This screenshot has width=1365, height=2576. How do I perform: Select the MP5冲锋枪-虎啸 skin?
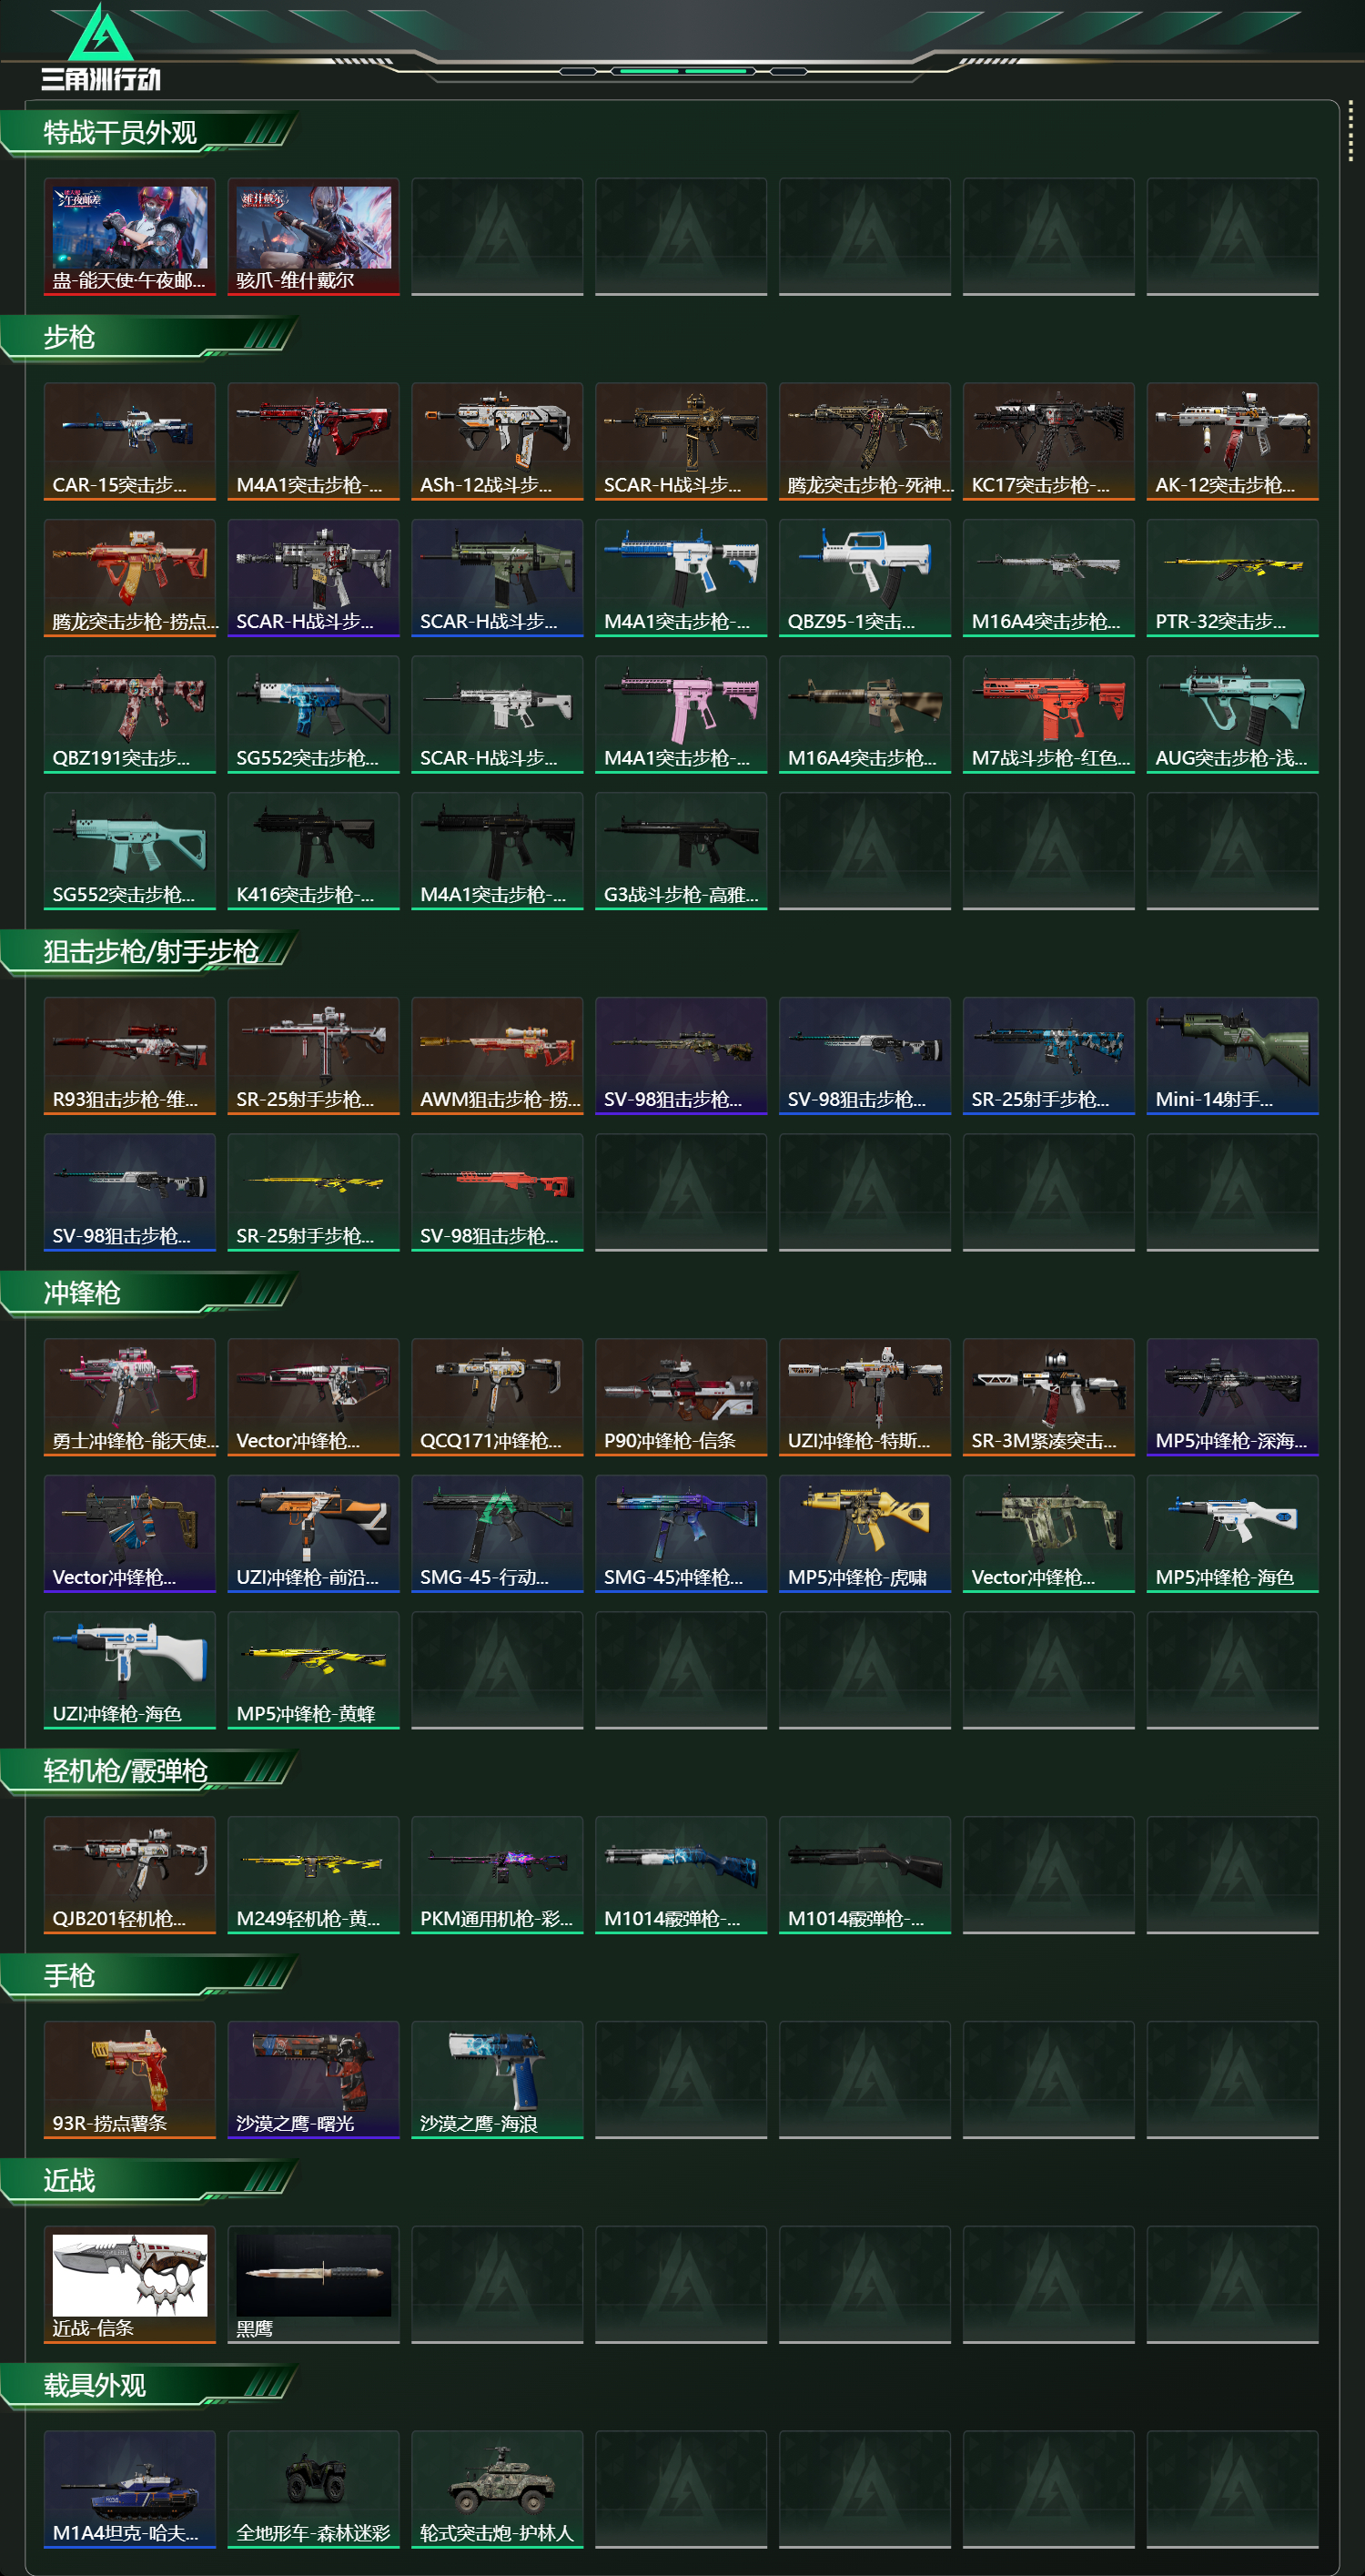pyautogui.click(x=865, y=1533)
